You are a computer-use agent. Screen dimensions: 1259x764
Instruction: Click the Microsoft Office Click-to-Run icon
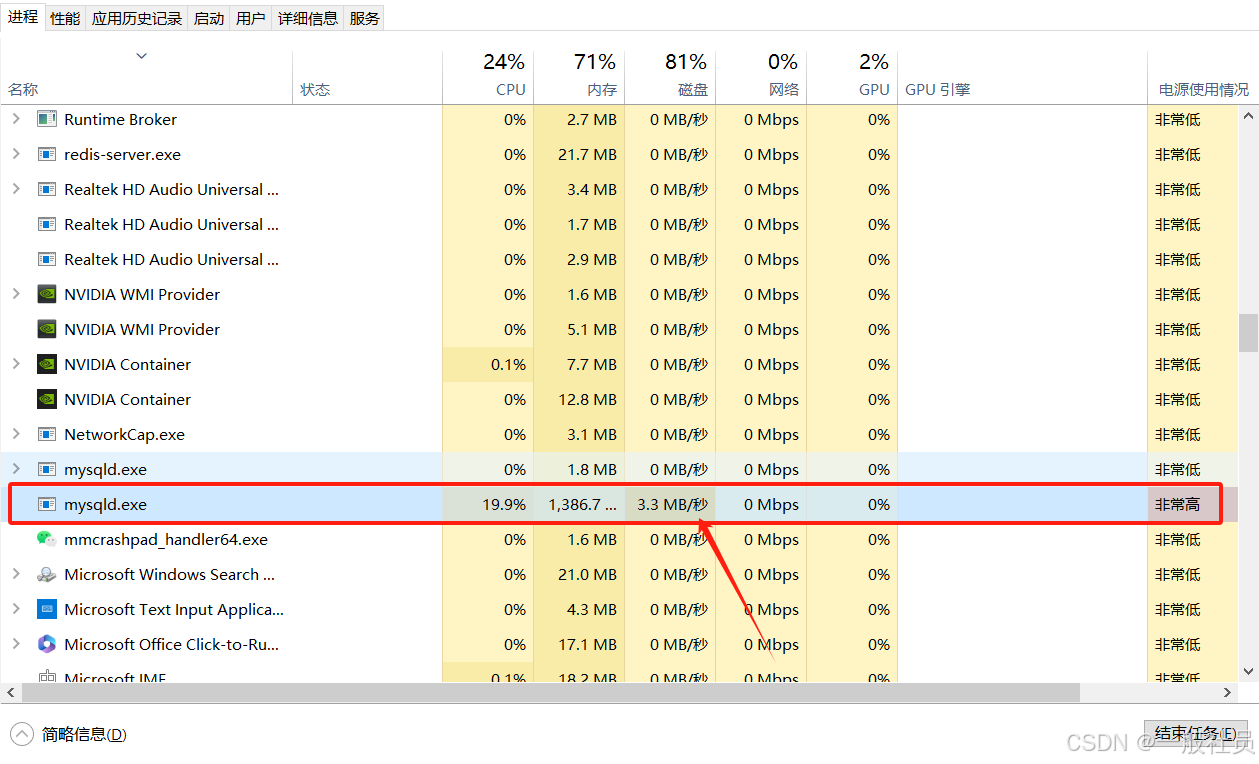(x=47, y=644)
